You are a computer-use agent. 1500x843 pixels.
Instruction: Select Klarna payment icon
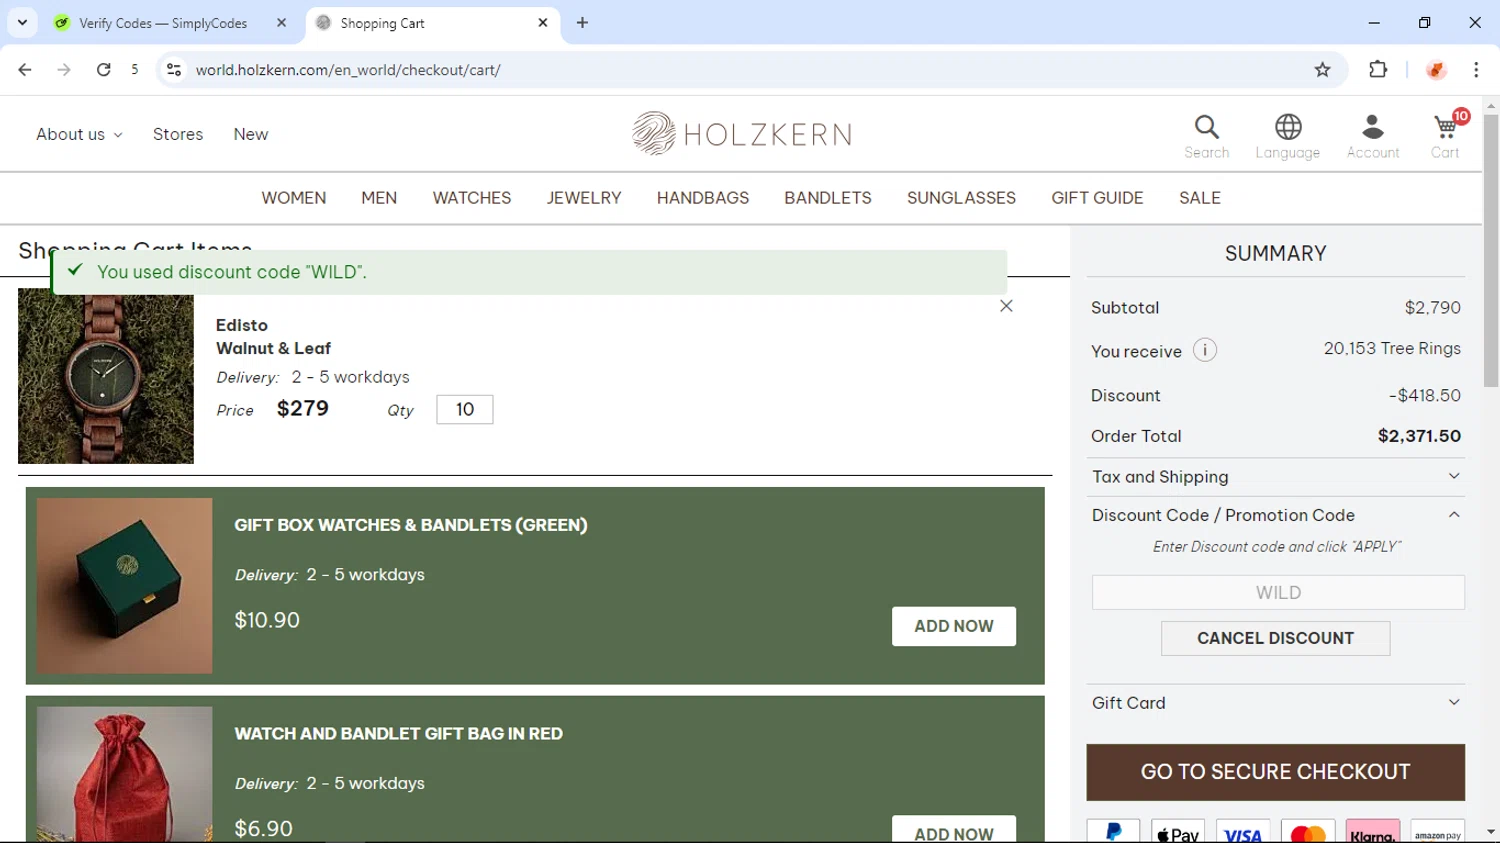[x=1372, y=832]
